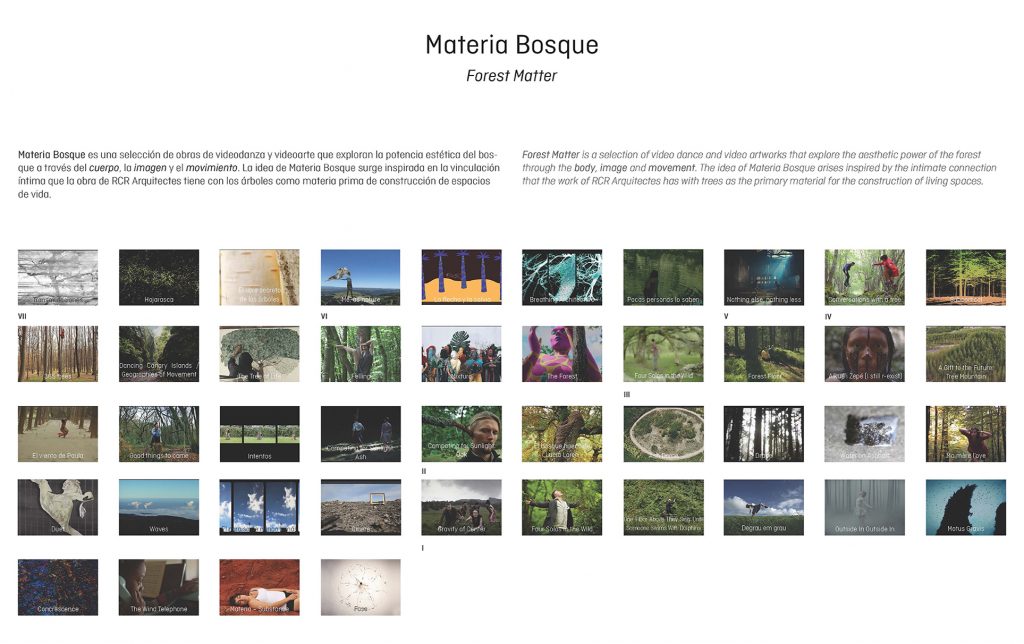Open the 'Waves' thumbnail
Screen dimensions: 1024x644
click(x=159, y=507)
